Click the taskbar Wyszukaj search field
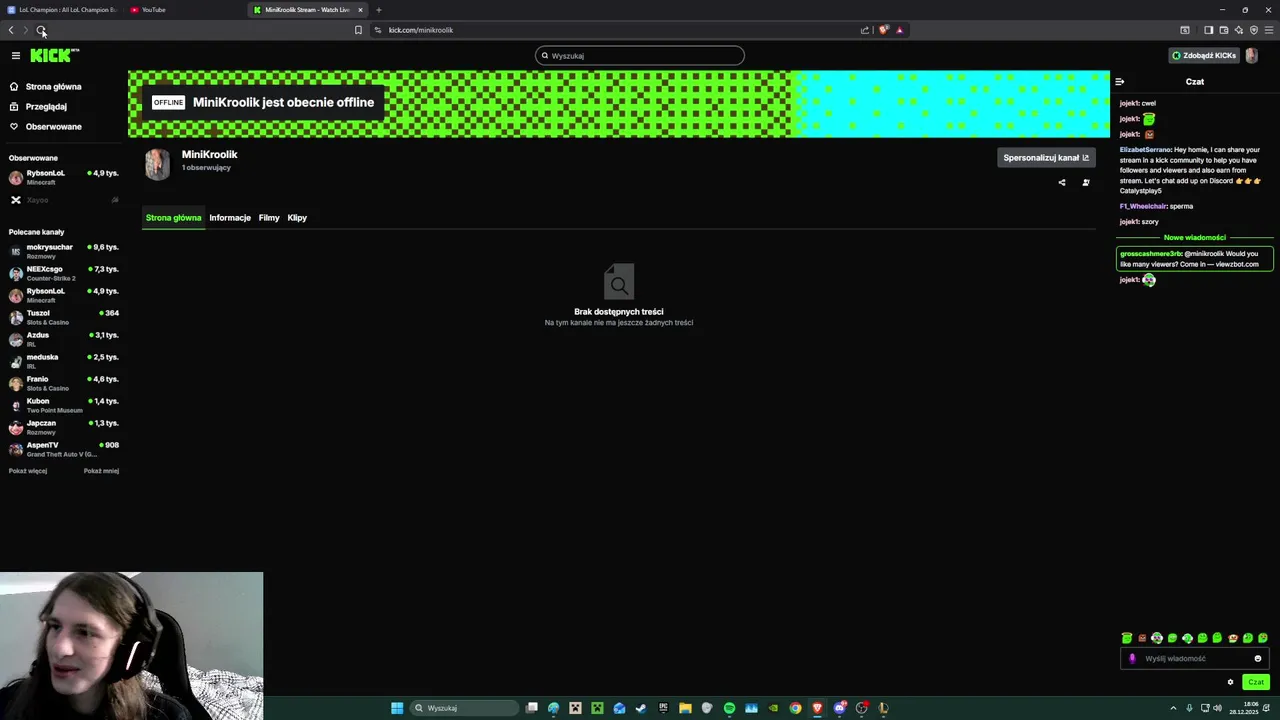The image size is (1280, 720). [465, 708]
